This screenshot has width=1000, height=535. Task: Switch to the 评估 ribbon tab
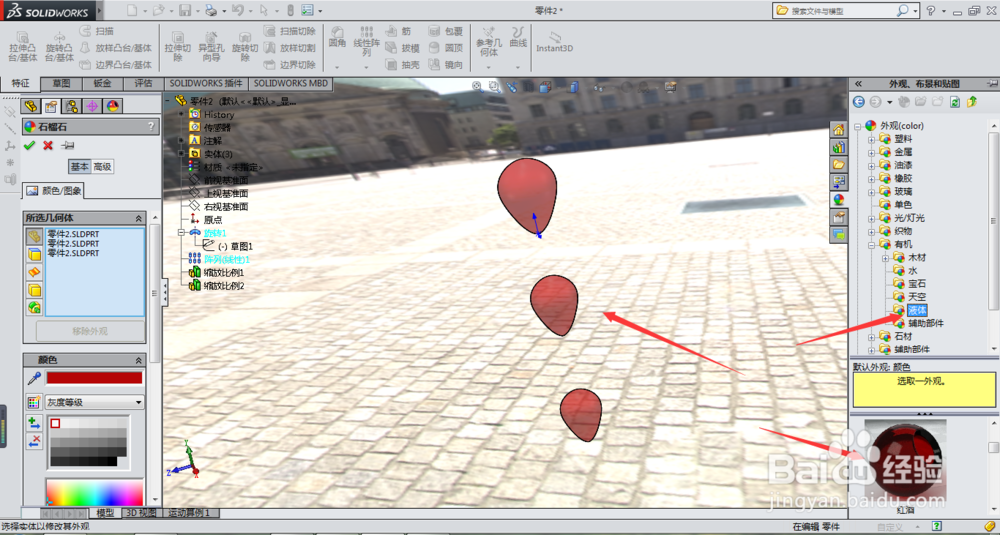tap(143, 83)
